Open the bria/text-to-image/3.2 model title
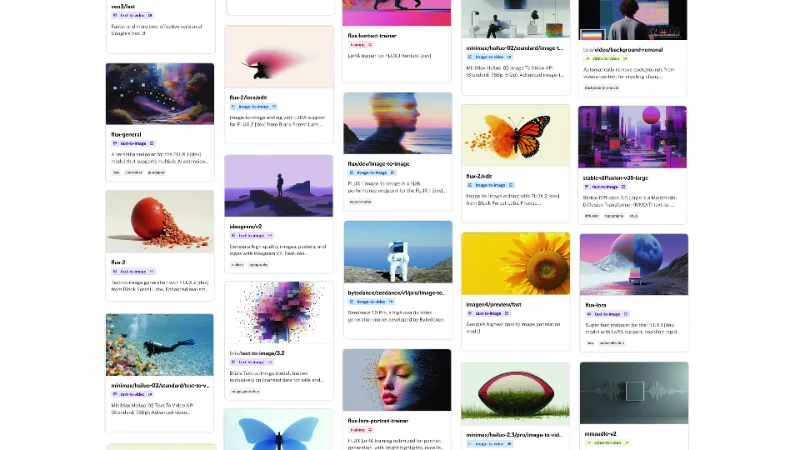800x450 pixels. point(257,353)
